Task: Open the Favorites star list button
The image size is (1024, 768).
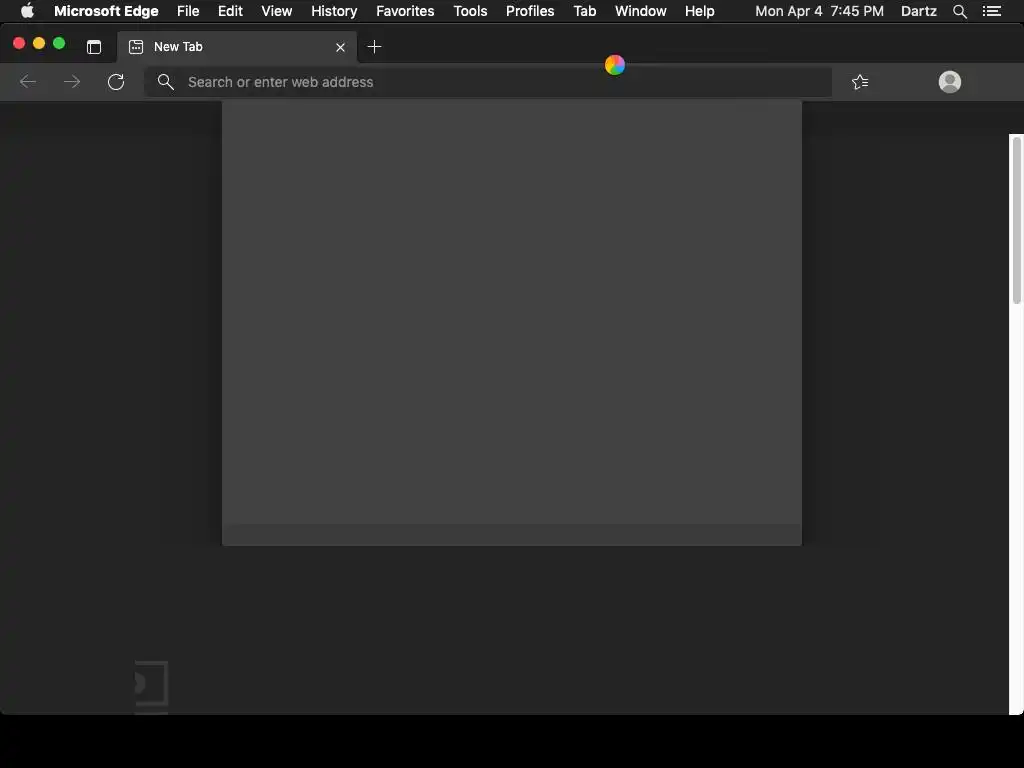Action: [860, 82]
